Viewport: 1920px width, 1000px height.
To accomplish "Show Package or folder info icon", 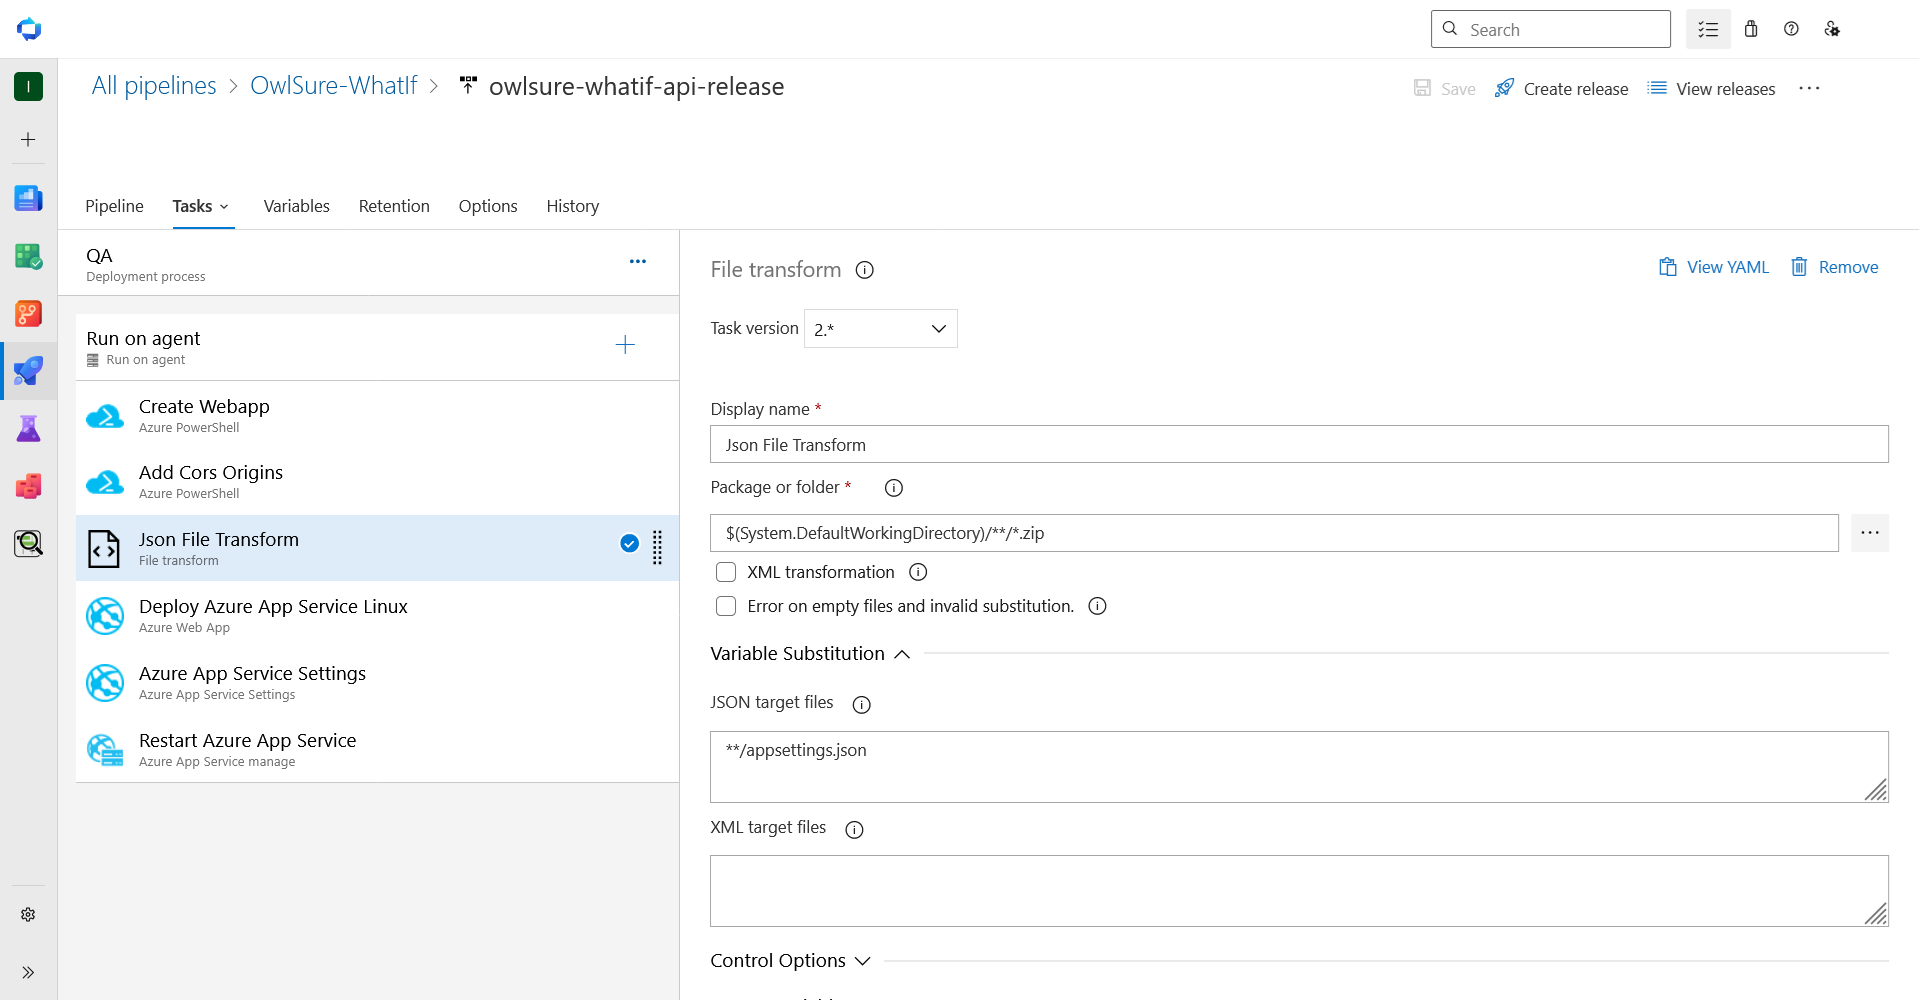I will tap(894, 488).
